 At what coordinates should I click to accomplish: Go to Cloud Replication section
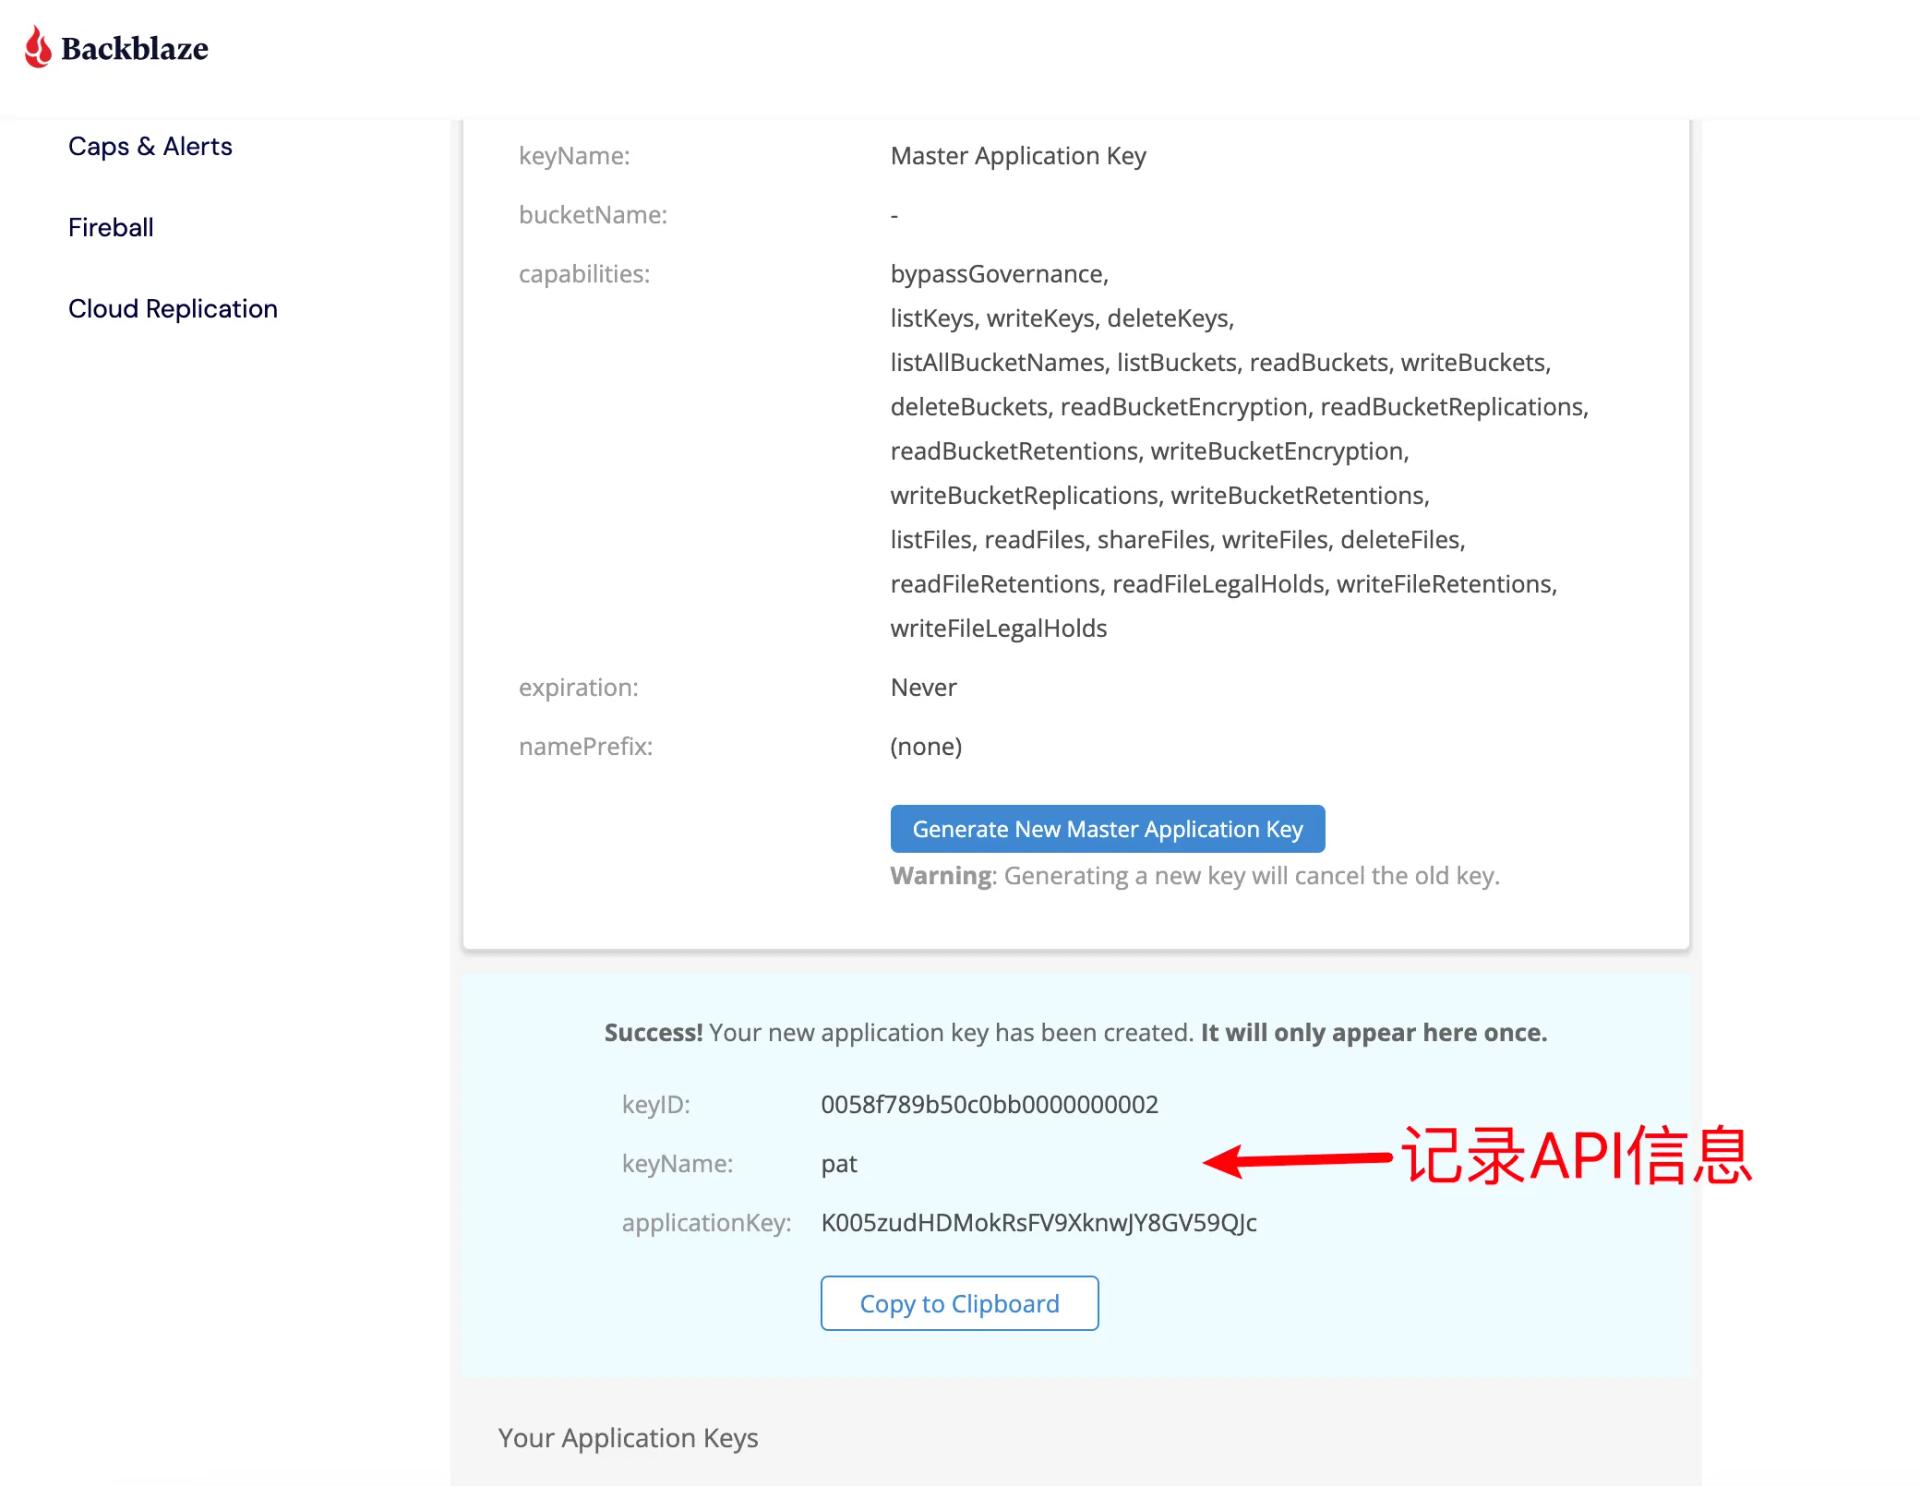coord(173,308)
